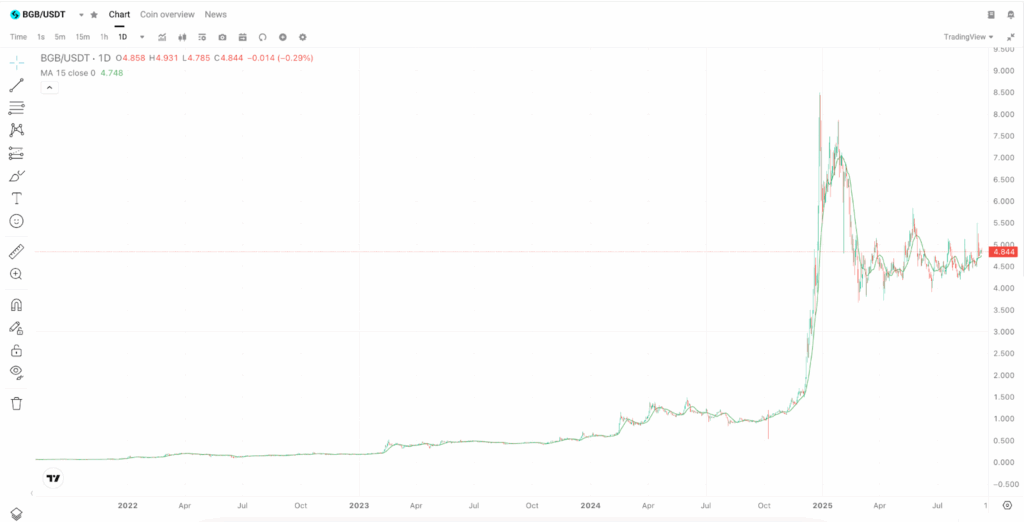Click the current price label 4.844
Screen dimensions: 1024x522
point(1002,252)
